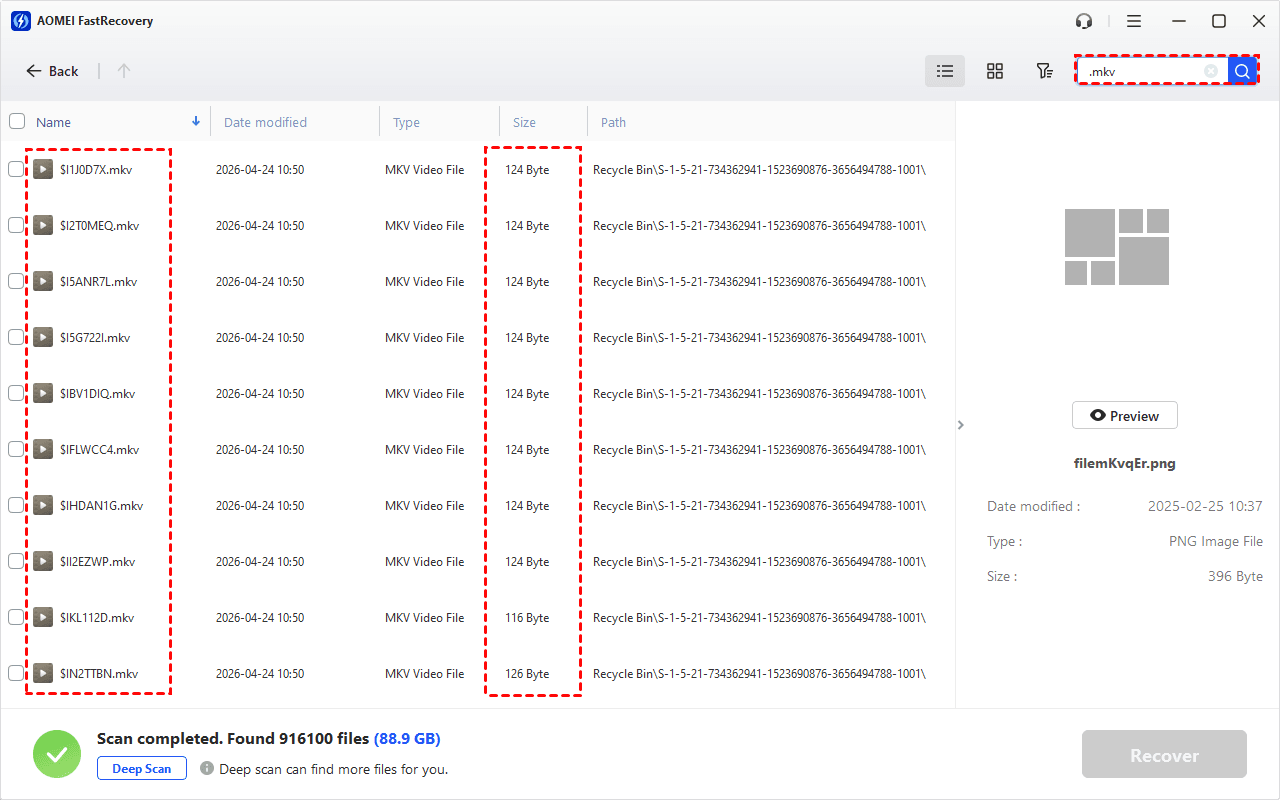Viewport: 1280px width, 800px height.
Task: Click the blue search magnifier button
Action: (x=1242, y=71)
